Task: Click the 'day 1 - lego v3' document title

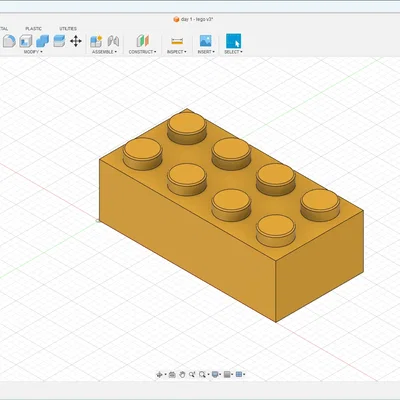Action: (x=197, y=19)
